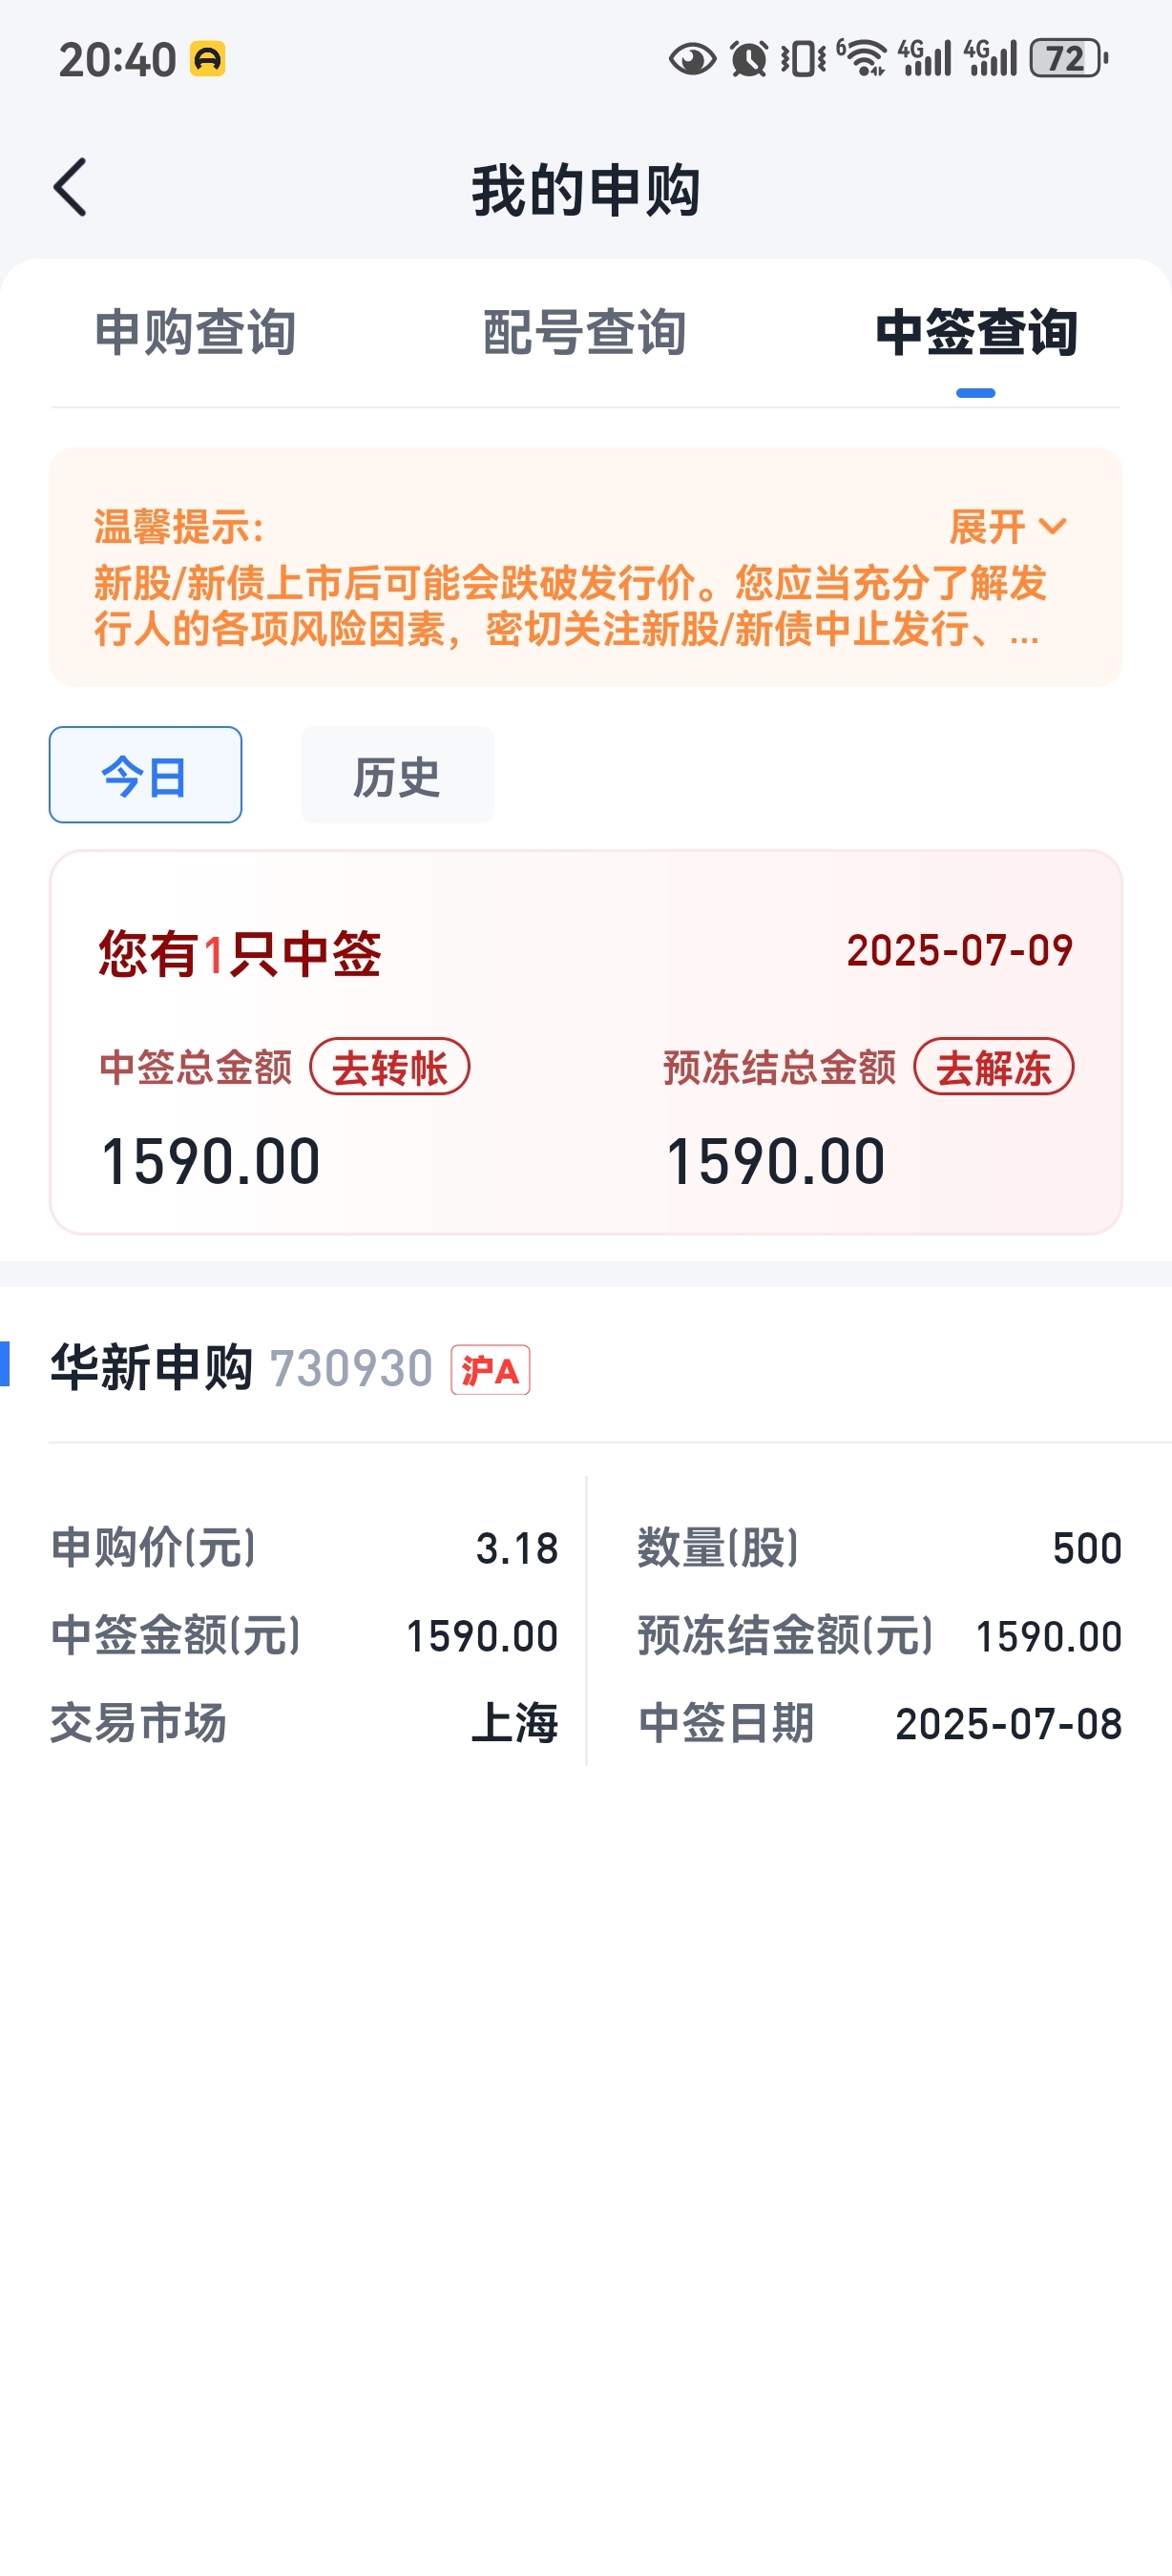Switch to the 申购查询 tab
Viewport: 1172px width, 2576px height.
click(195, 333)
